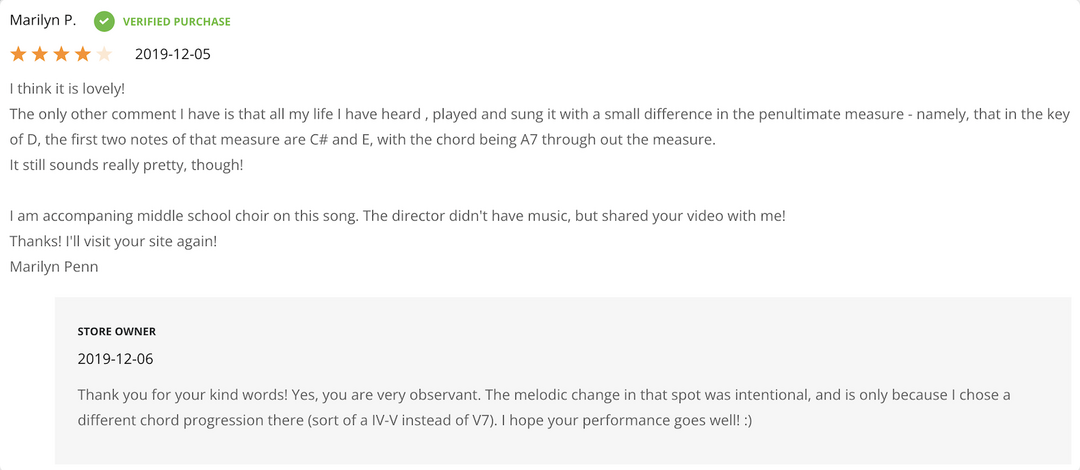This screenshot has width=1080, height=470.
Task: Click the fourth orange rating star
Action: (x=83, y=54)
